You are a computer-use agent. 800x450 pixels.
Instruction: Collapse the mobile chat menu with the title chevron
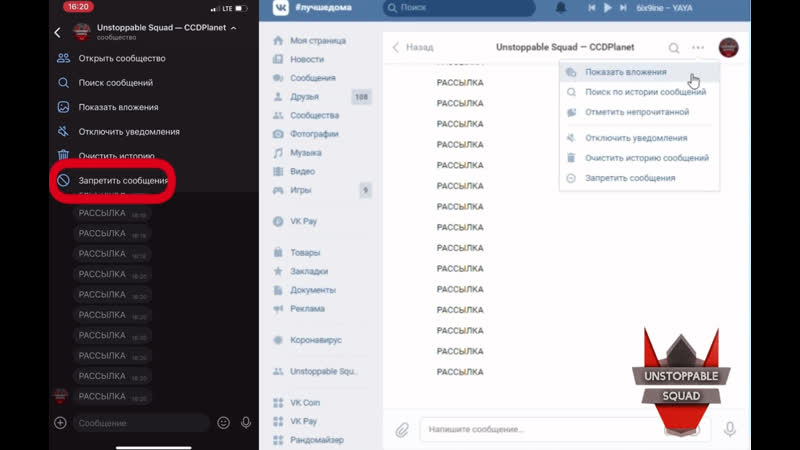coord(234,28)
